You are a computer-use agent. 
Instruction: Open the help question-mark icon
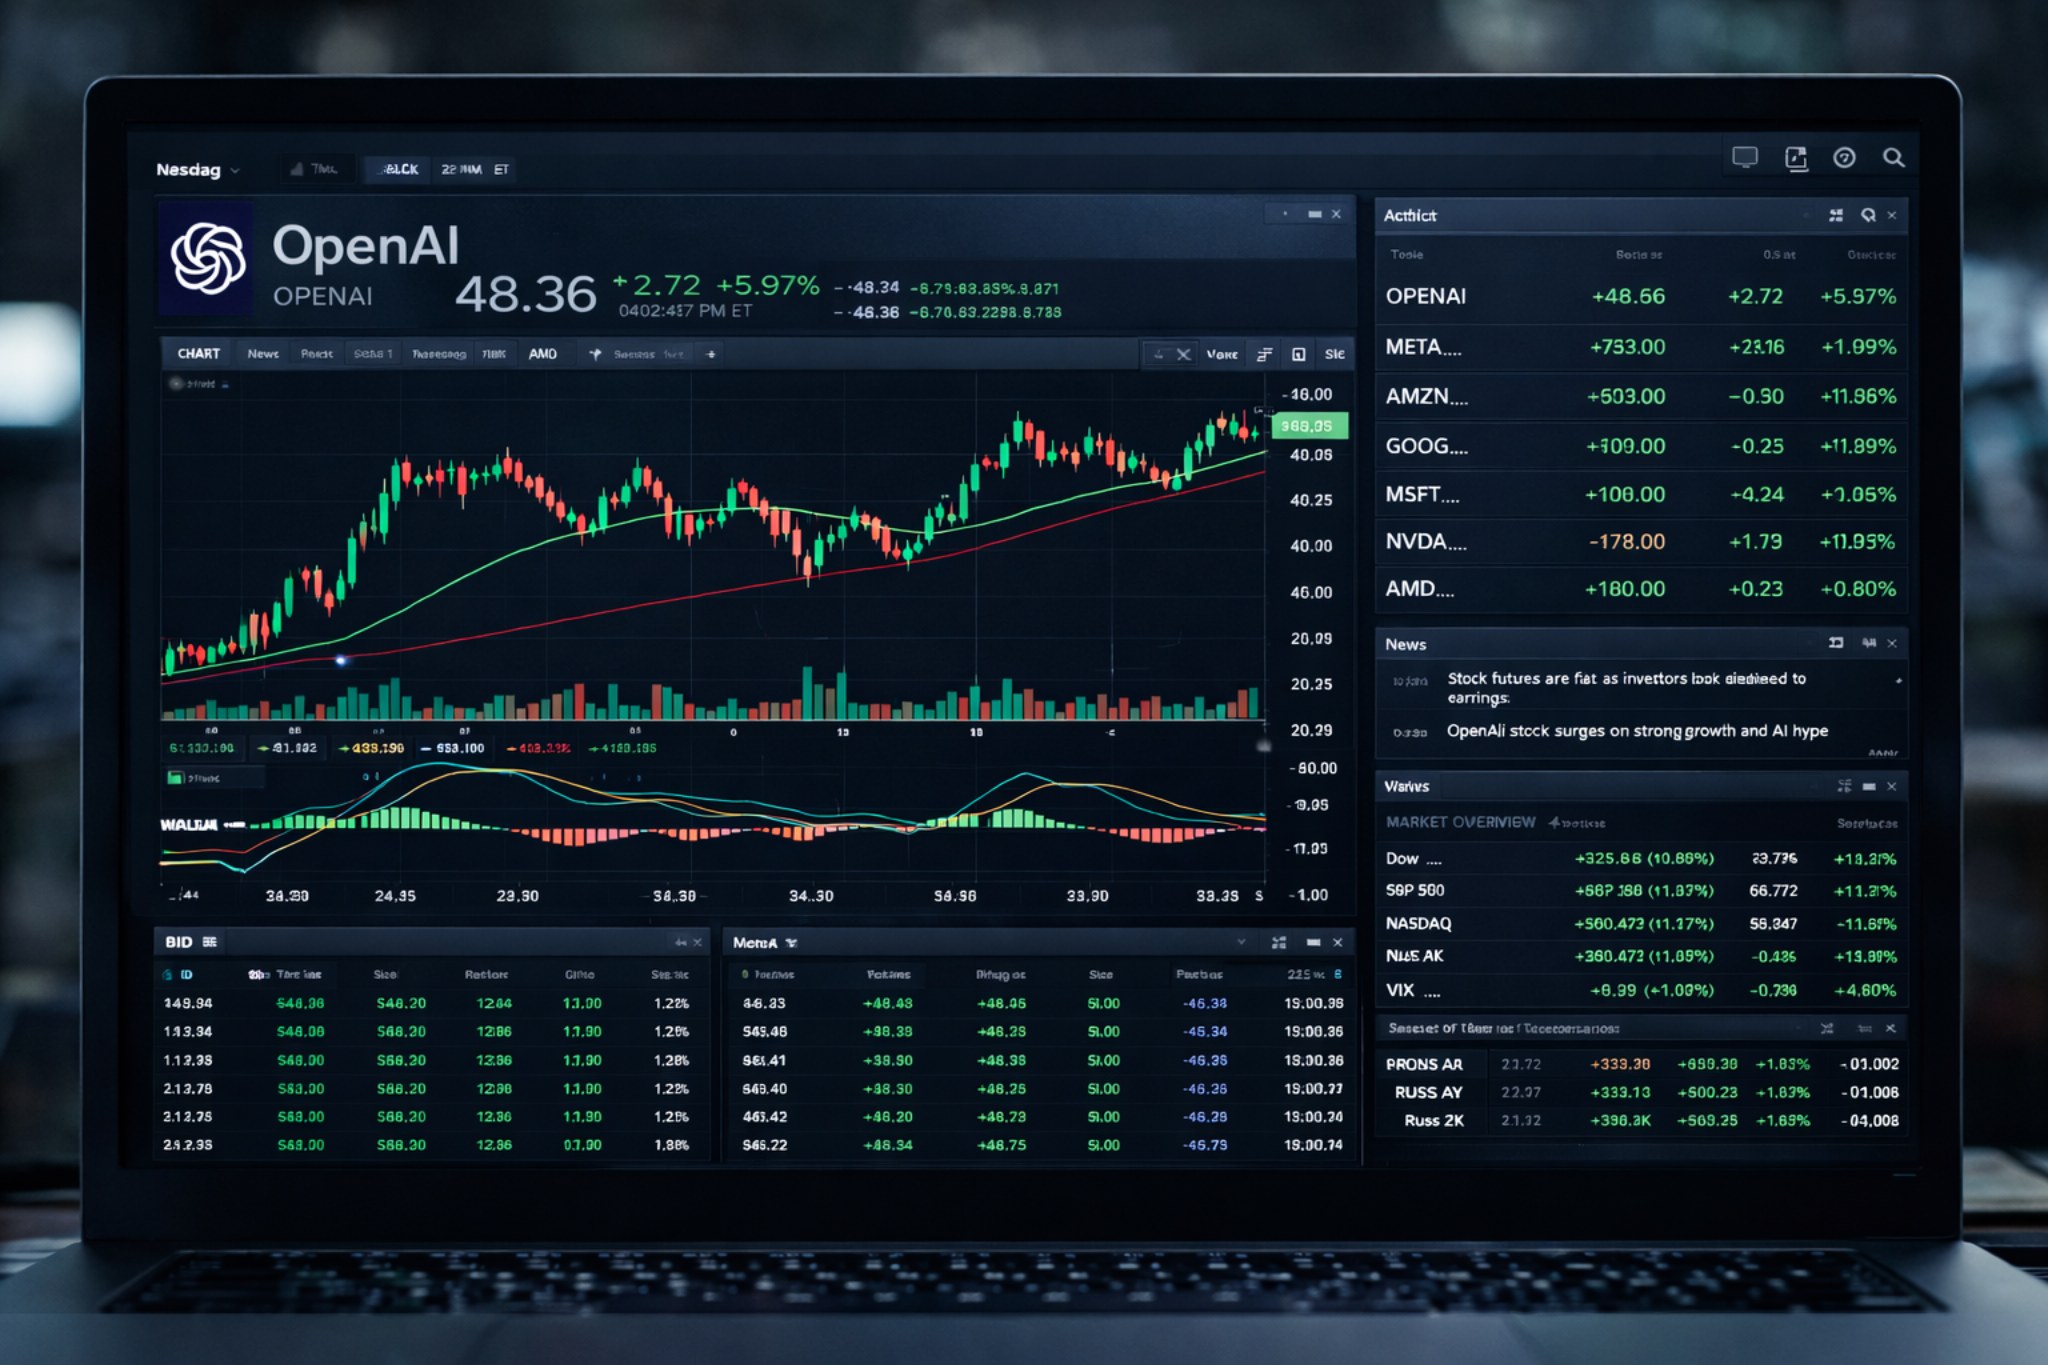click(x=1844, y=158)
